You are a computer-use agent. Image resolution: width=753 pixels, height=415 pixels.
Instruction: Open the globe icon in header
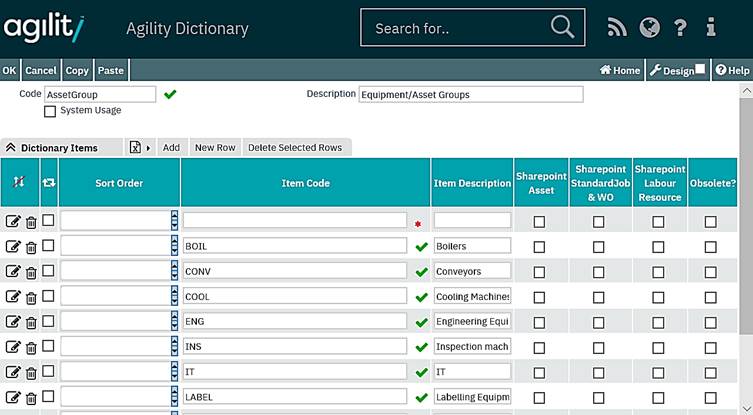(x=649, y=28)
